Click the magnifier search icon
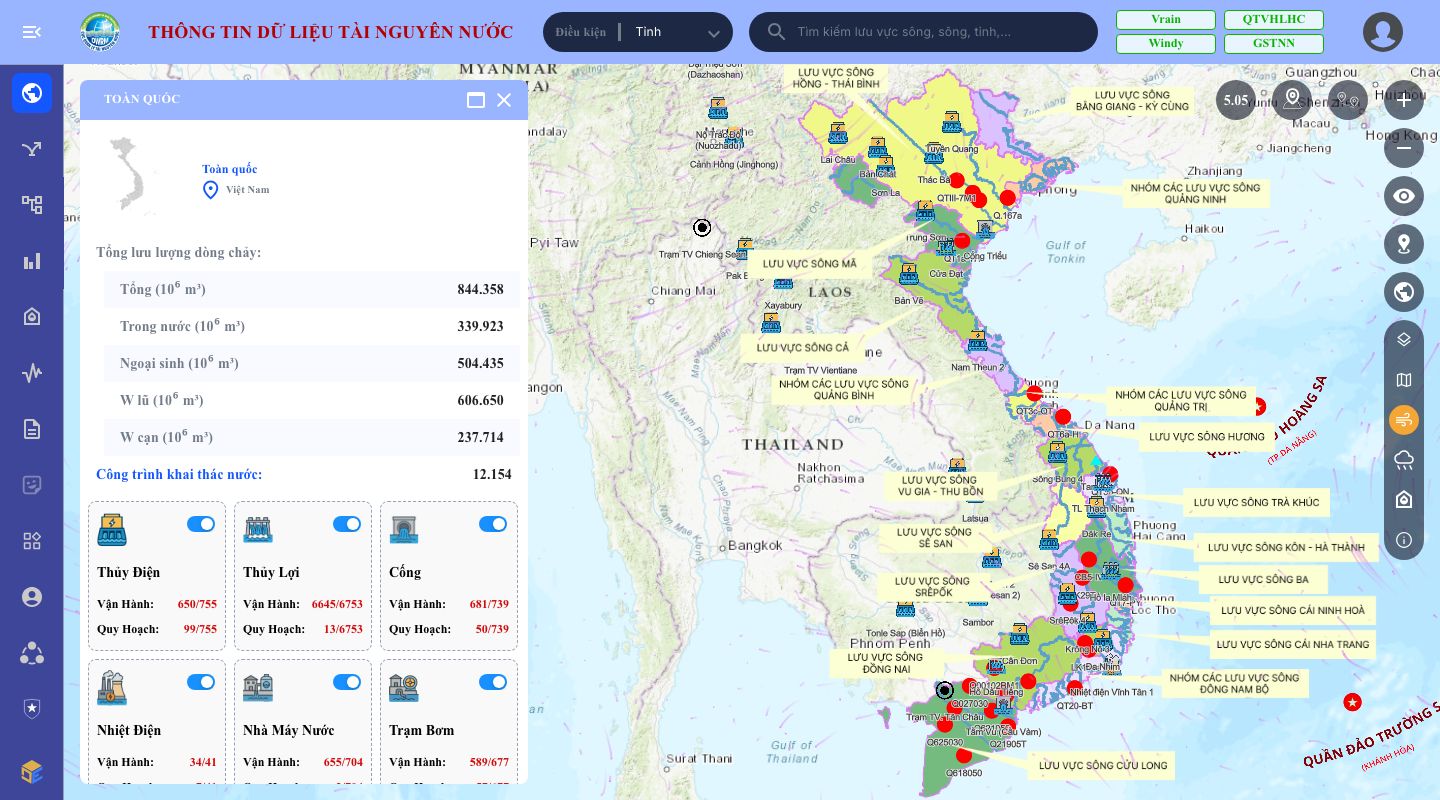The image size is (1440, 800). coord(776,32)
